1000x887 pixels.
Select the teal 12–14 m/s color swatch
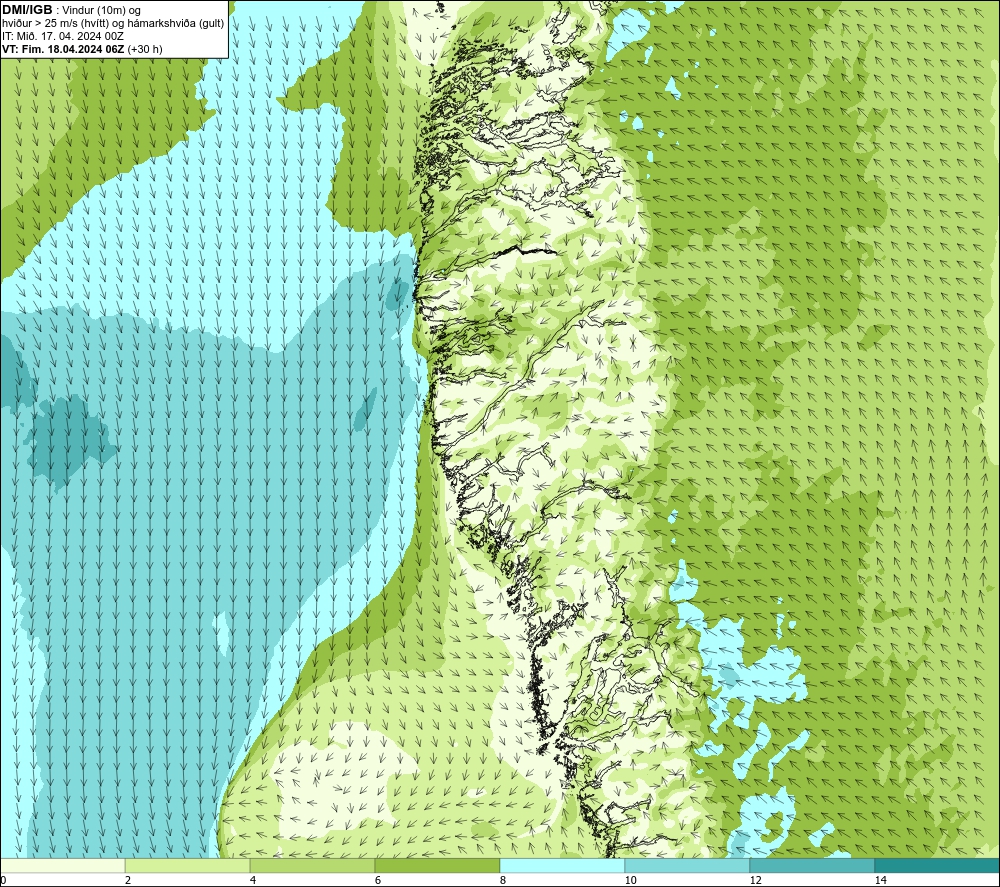tap(812, 865)
